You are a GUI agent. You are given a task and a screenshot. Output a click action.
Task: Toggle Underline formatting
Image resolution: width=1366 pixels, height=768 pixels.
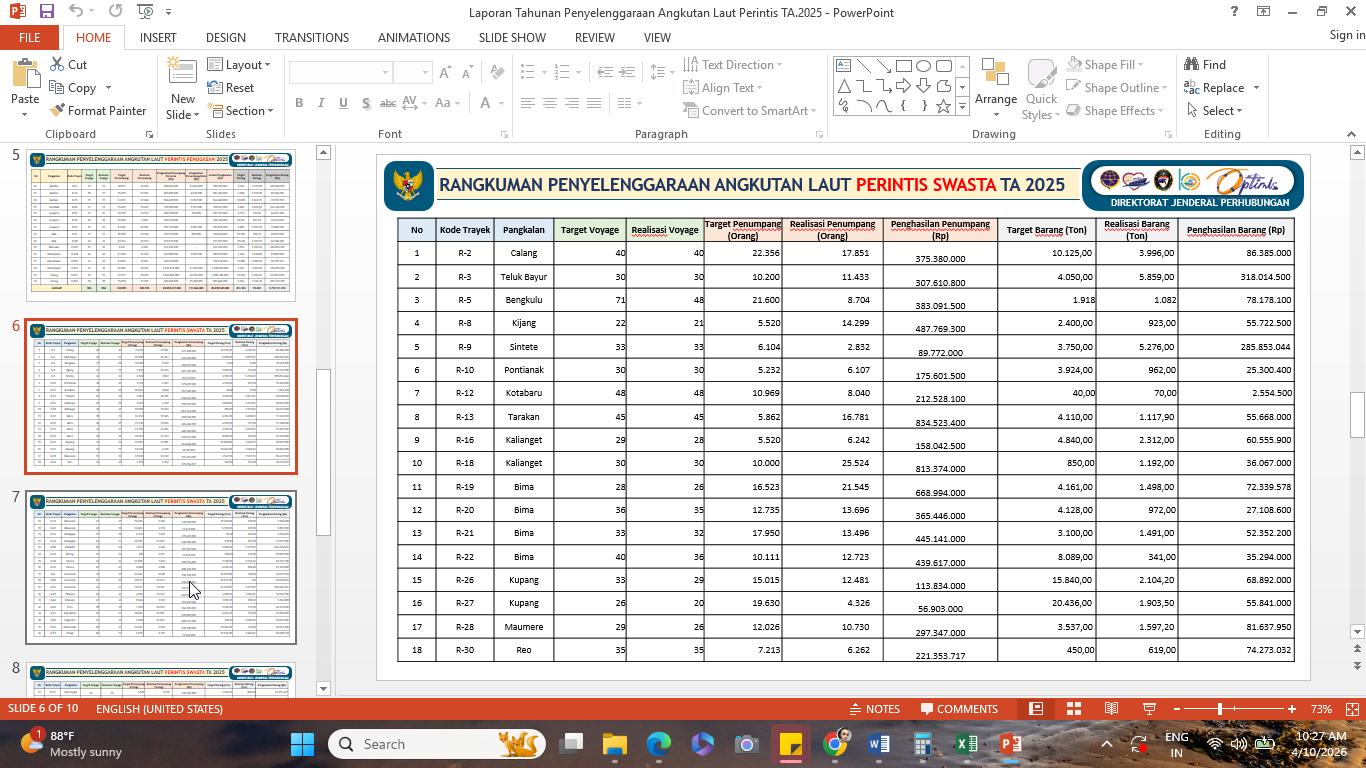[343, 103]
